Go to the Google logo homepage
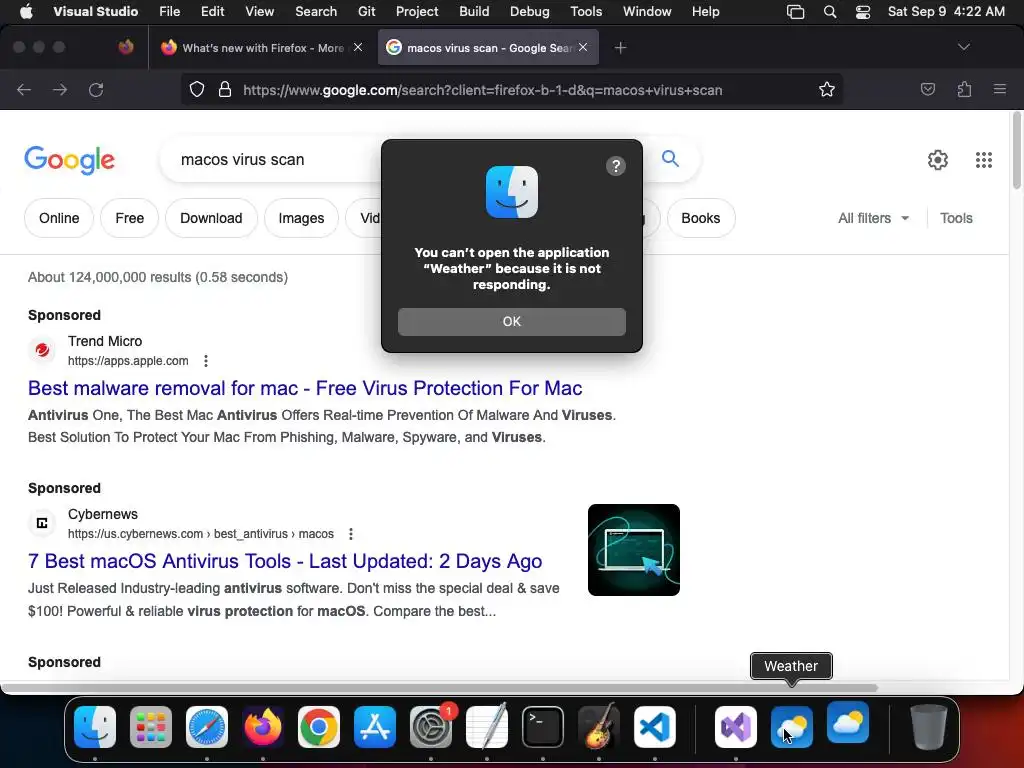The image size is (1024, 768). point(69,160)
